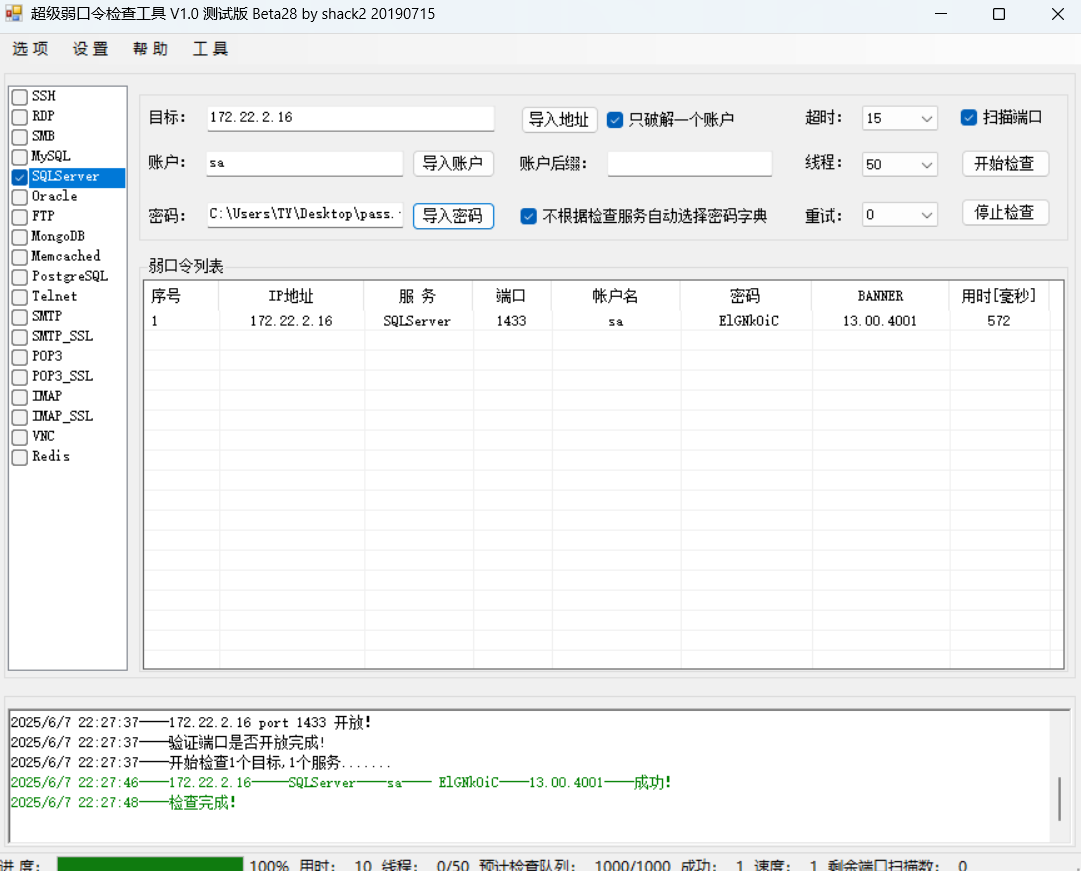Tick the VNC checkbox
Image resolution: width=1081 pixels, height=871 pixels.
coord(20,437)
